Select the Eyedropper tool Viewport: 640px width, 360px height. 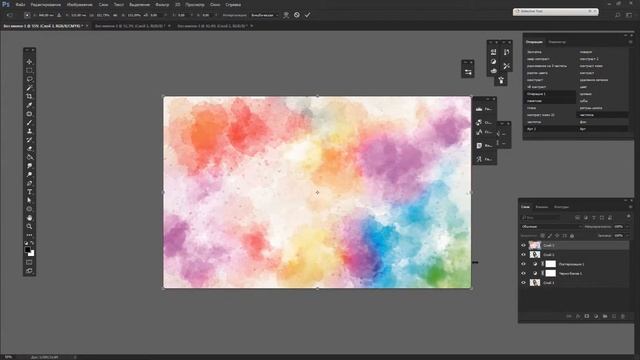coord(29,105)
